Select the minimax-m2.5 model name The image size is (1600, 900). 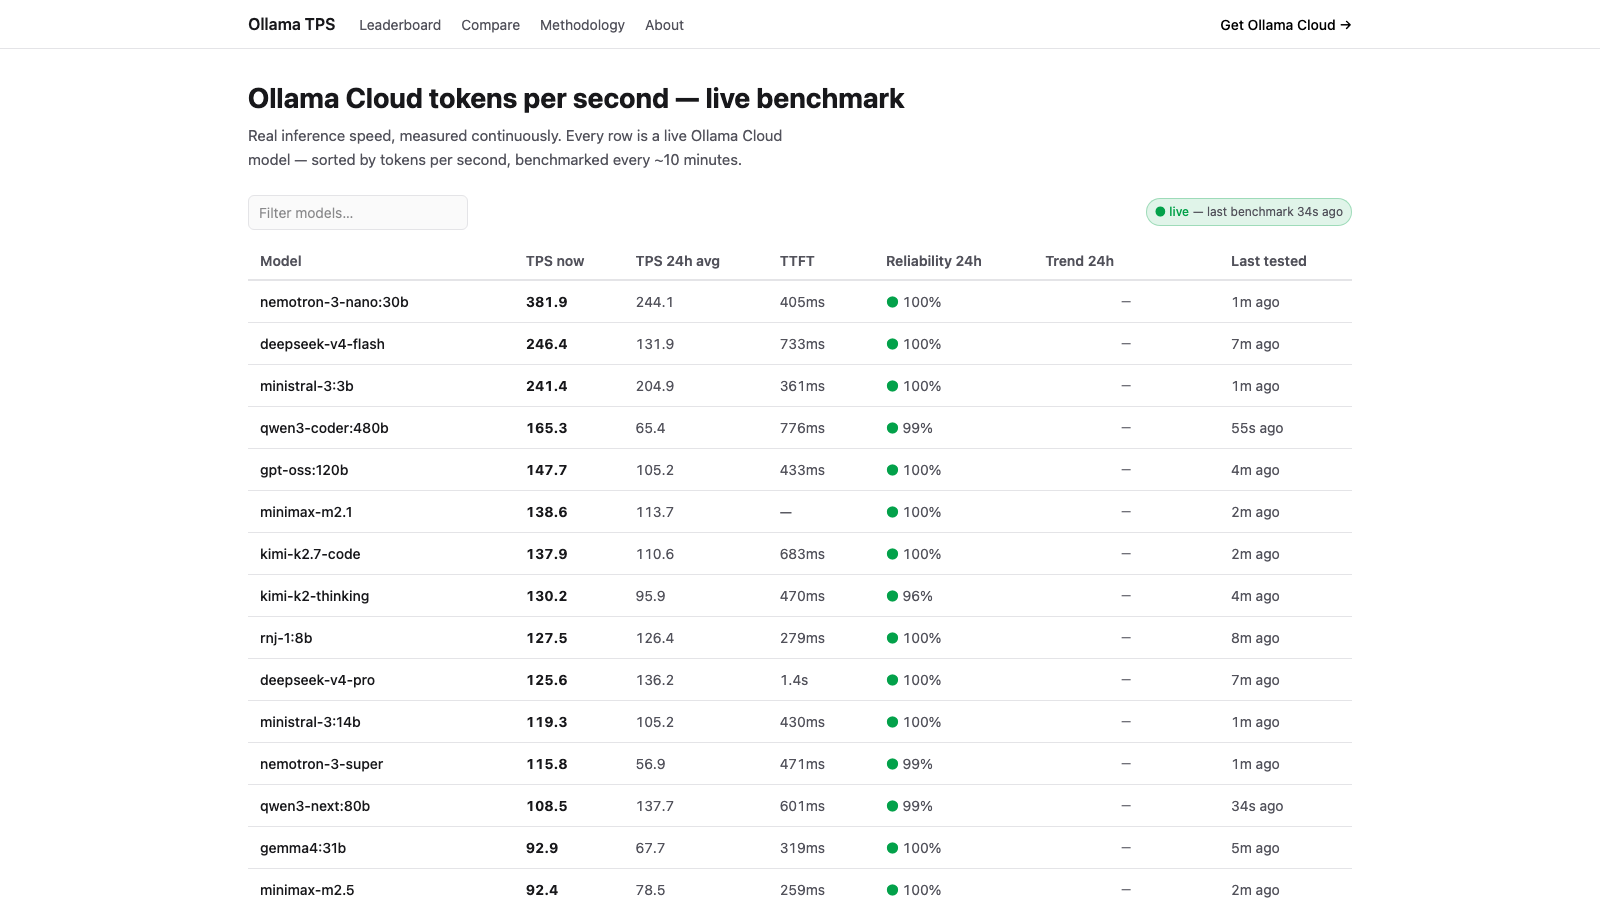click(307, 890)
